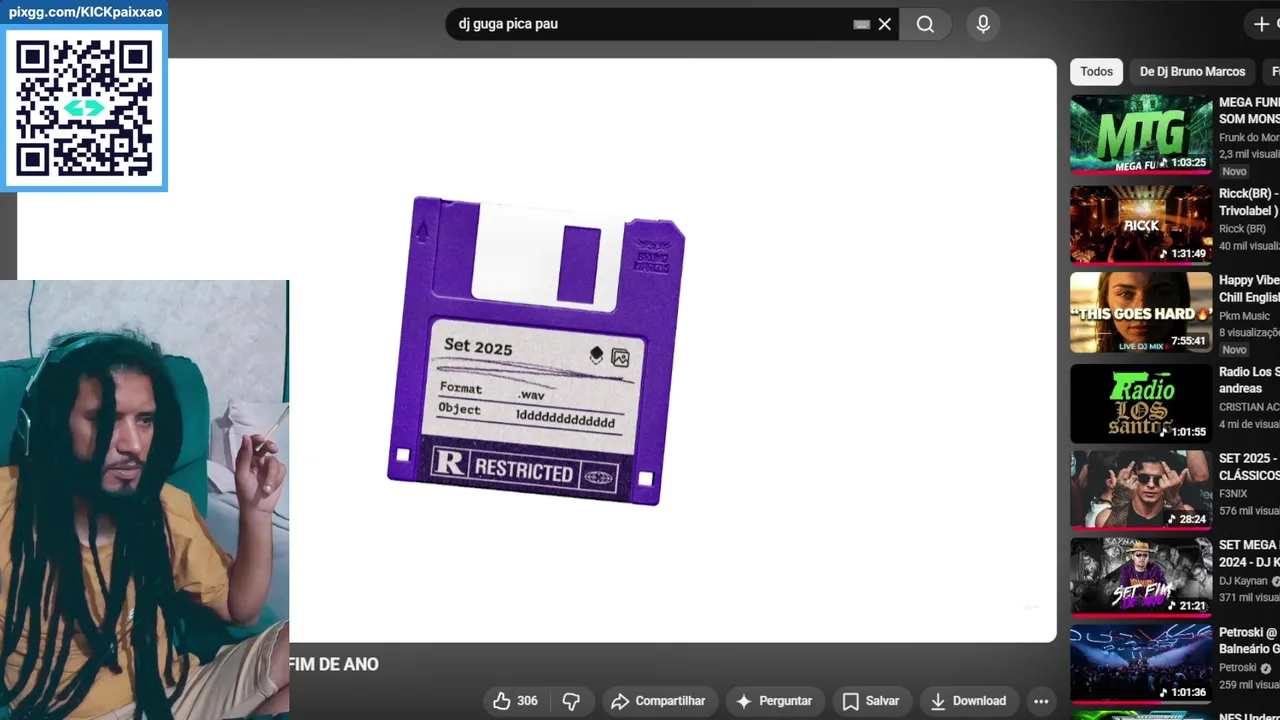1280x720 pixels.
Task: Open the Petroski 1:01:36 video thumbnail
Action: click(1141, 664)
